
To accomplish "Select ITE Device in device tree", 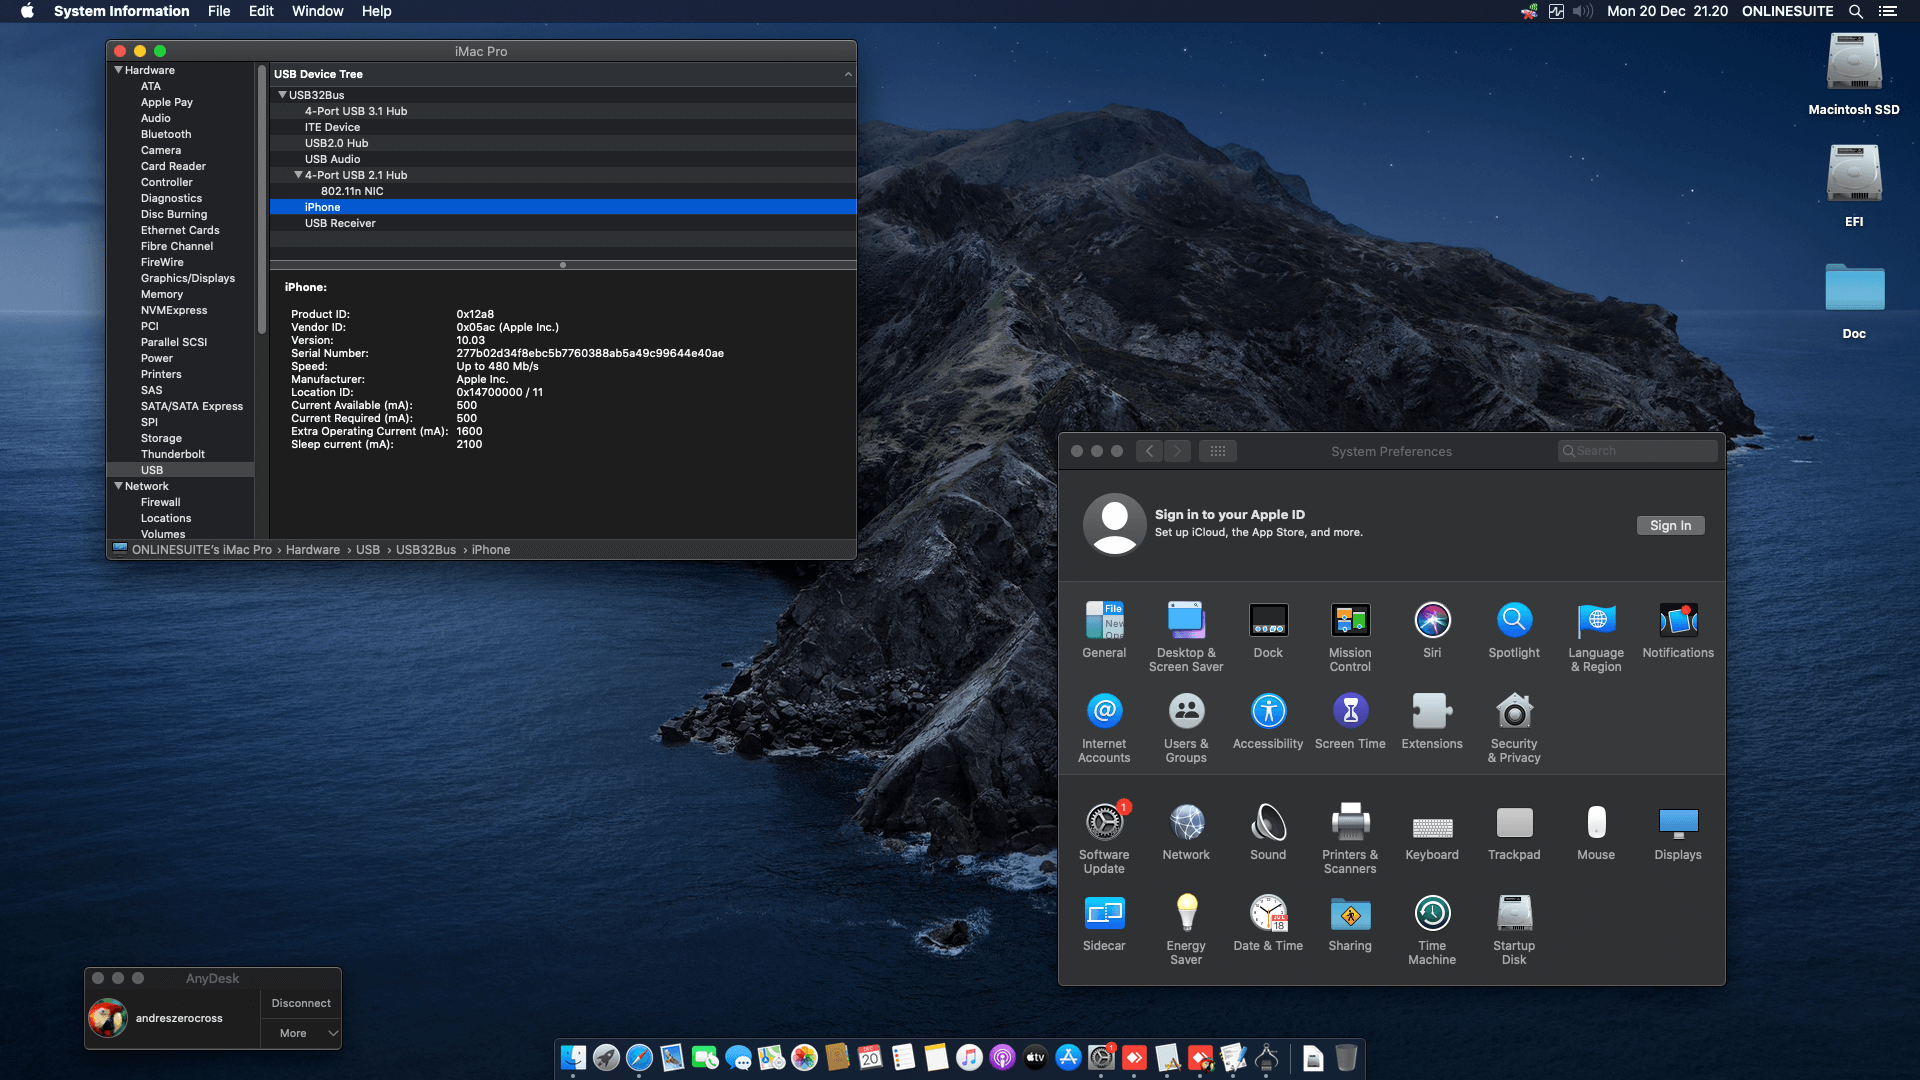I will pos(563,127).
